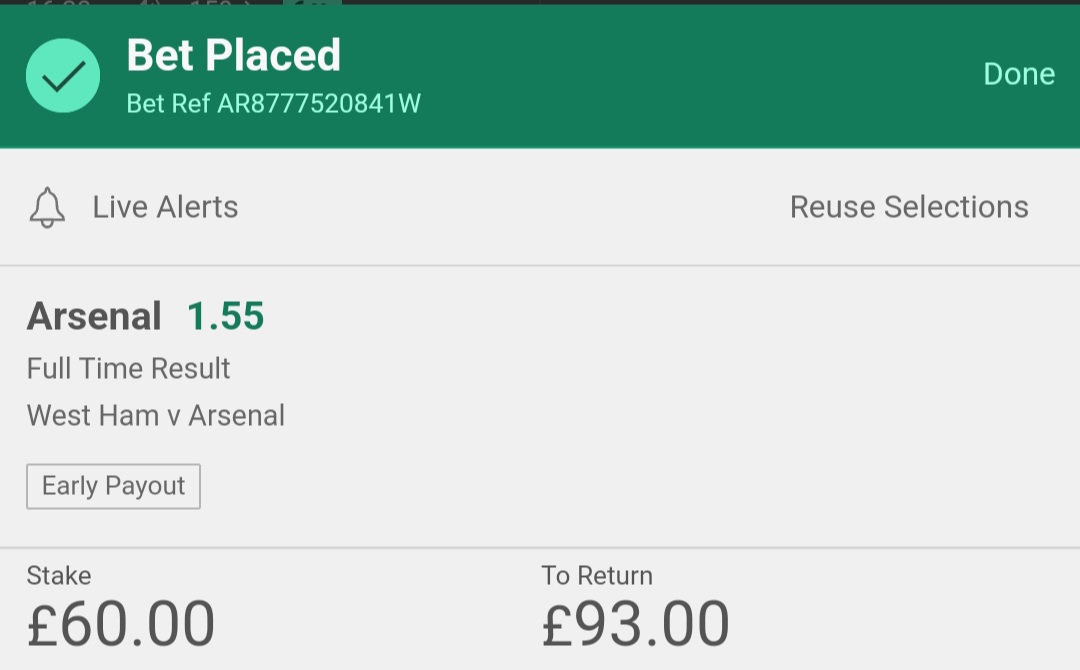The height and width of the screenshot is (670, 1080).
Task: Select Reuse Selections
Action: pyautogui.click(x=909, y=207)
